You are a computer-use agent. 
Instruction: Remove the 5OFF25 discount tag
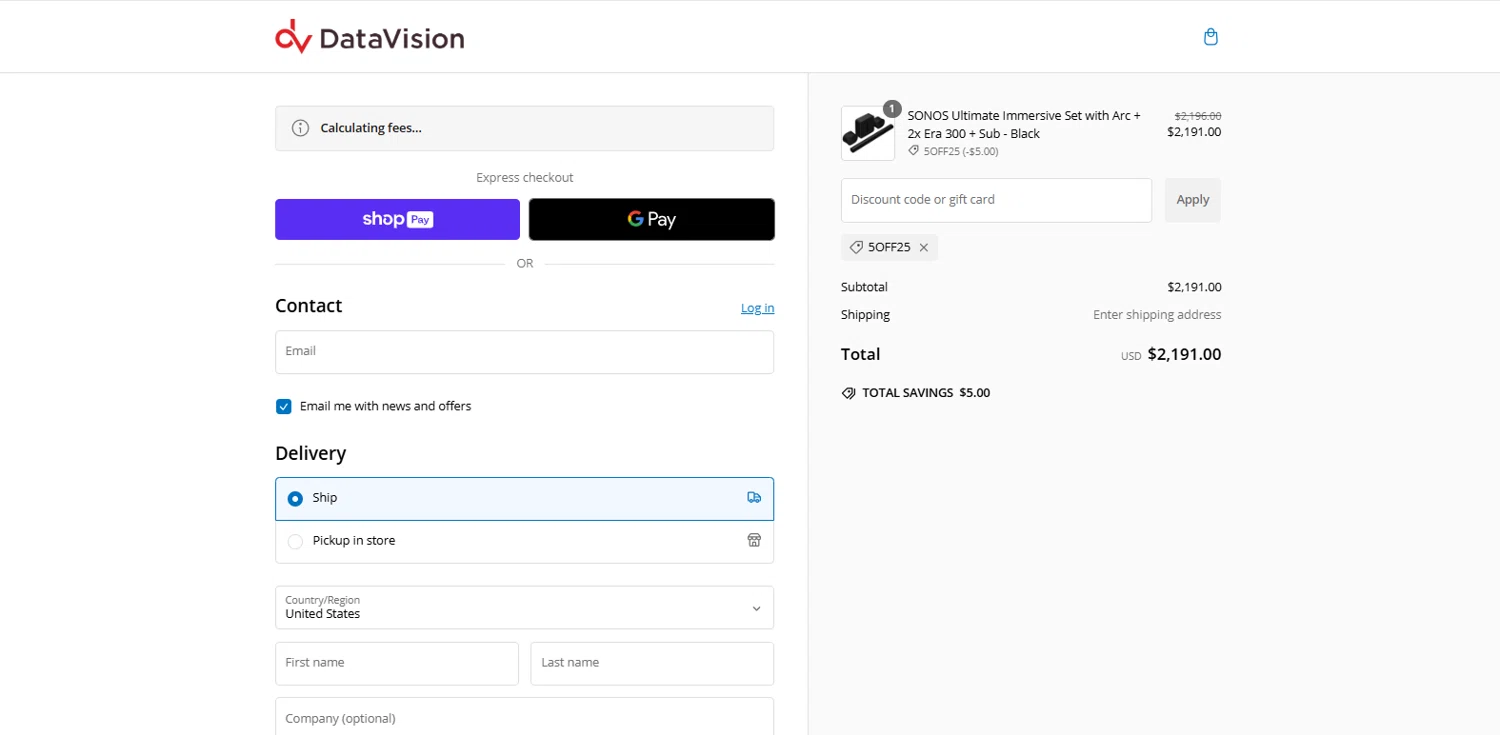pyautogui.click(x=924, y=247)
